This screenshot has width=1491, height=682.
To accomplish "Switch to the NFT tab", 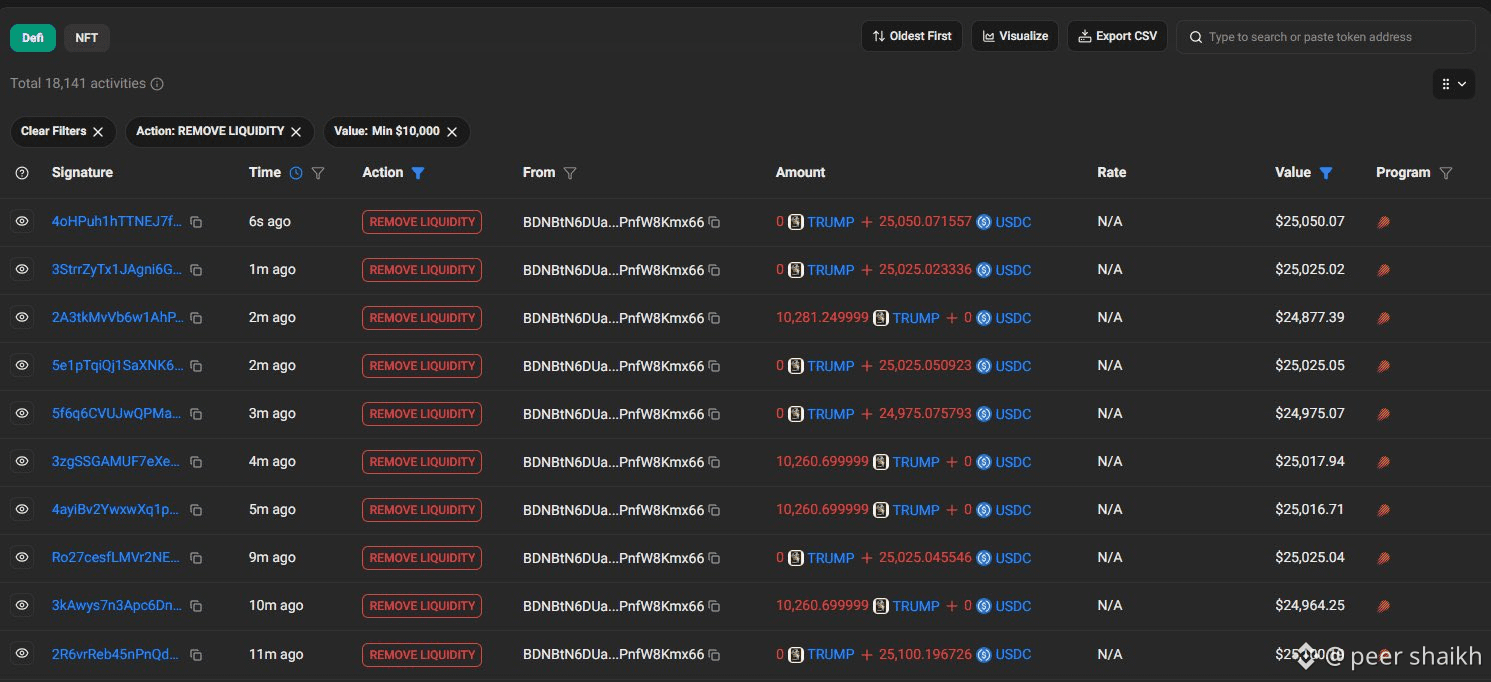I will point(87,37).
